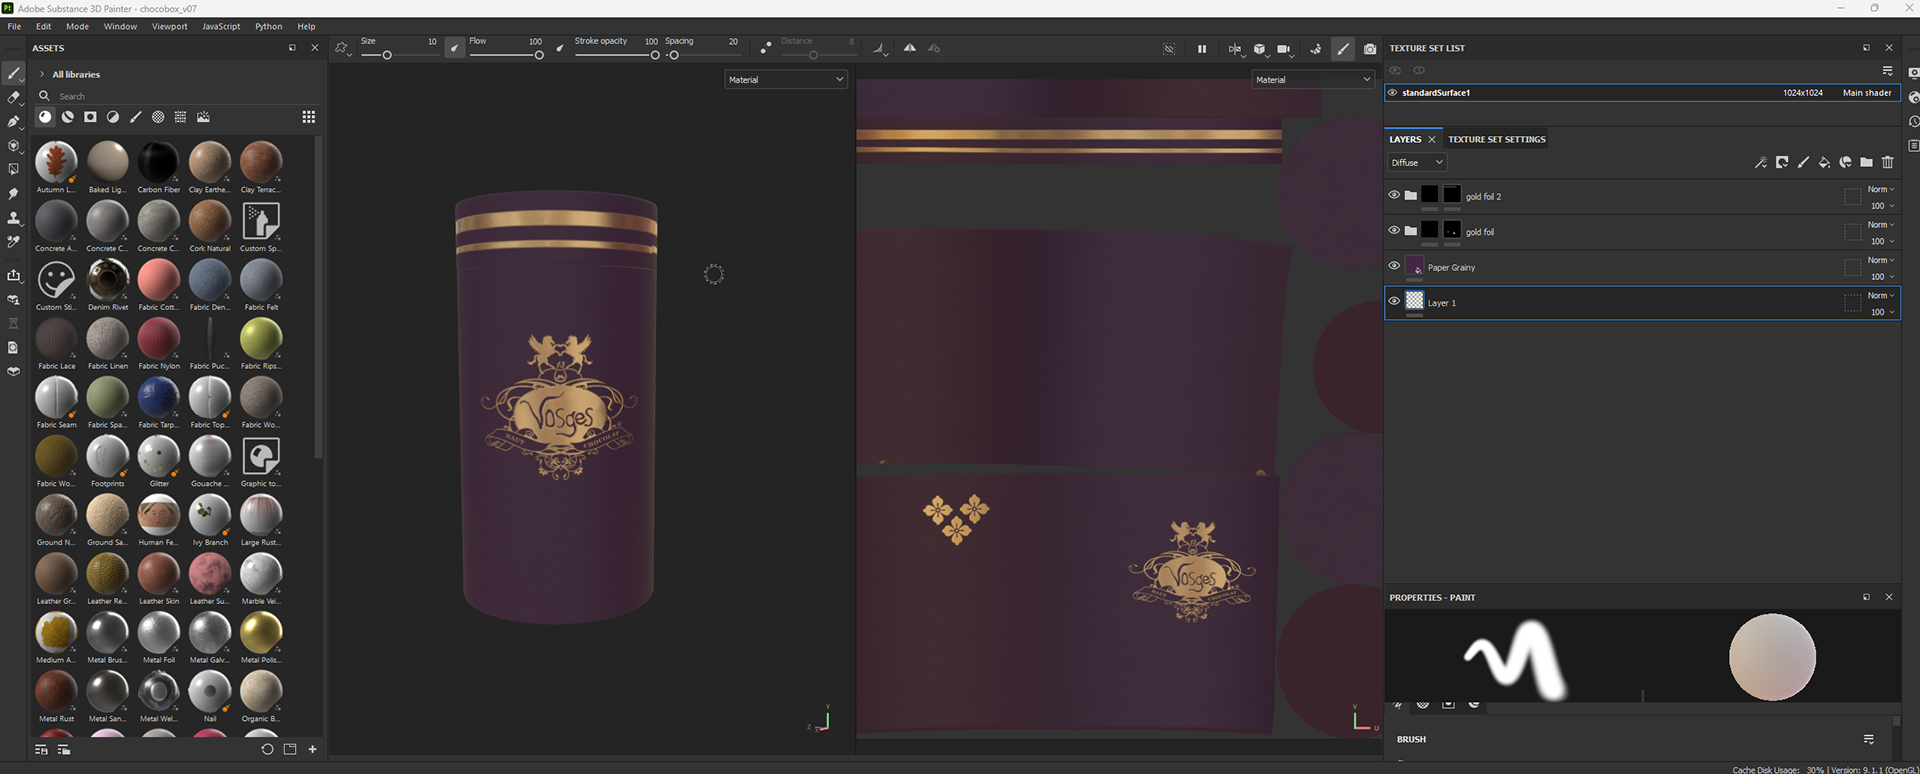Hide the Paper Grainy layer
This screenshot has width=1920, height=774.
click(x=1394, y=266)
